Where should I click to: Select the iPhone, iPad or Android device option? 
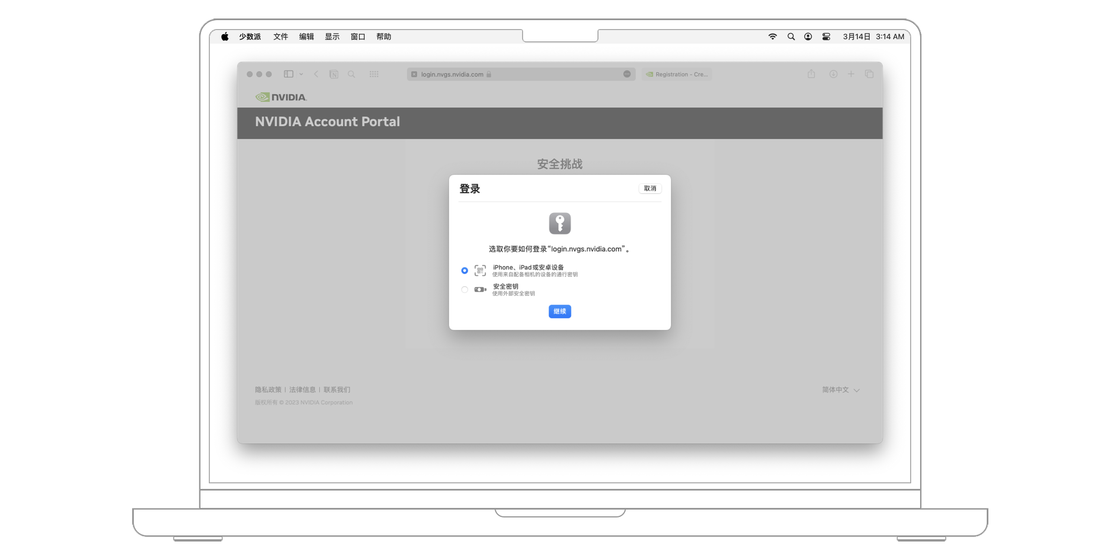click(464, 271)
